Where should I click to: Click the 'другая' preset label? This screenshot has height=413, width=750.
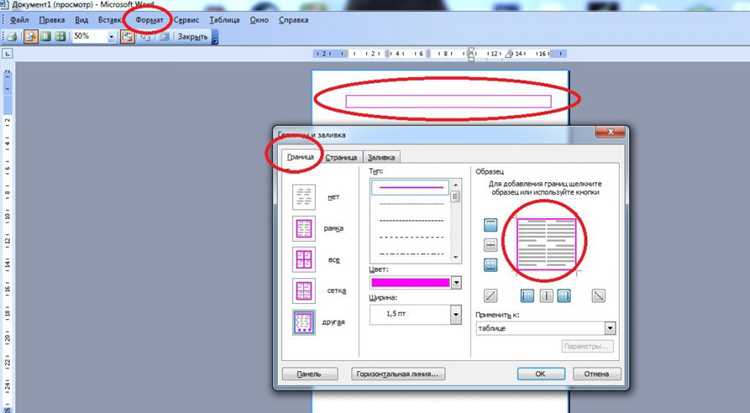pos(333,322)
